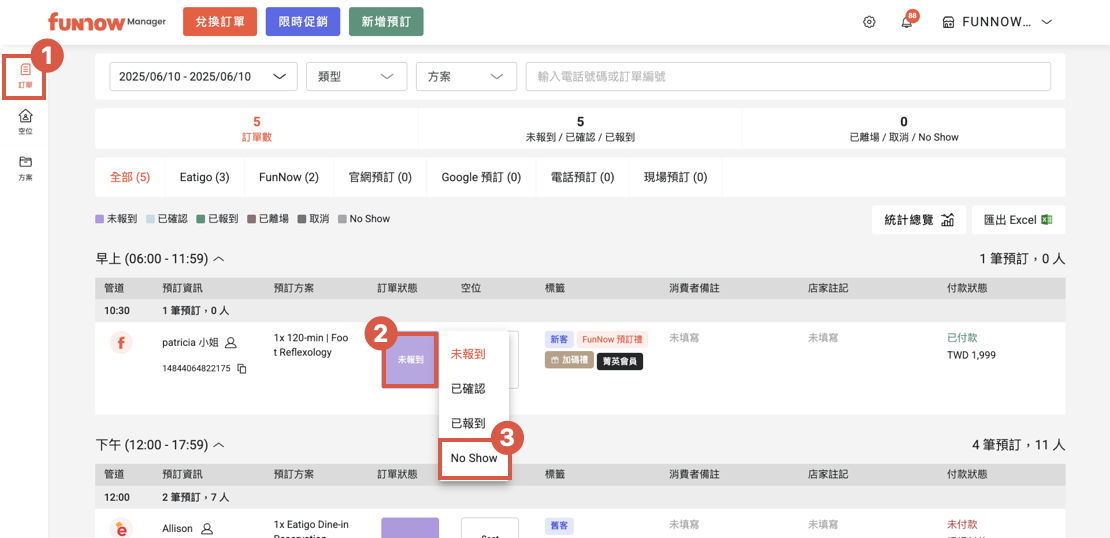Open settings gear icon in header
This screenshot has height=538, width=1110.
[869, 22]
